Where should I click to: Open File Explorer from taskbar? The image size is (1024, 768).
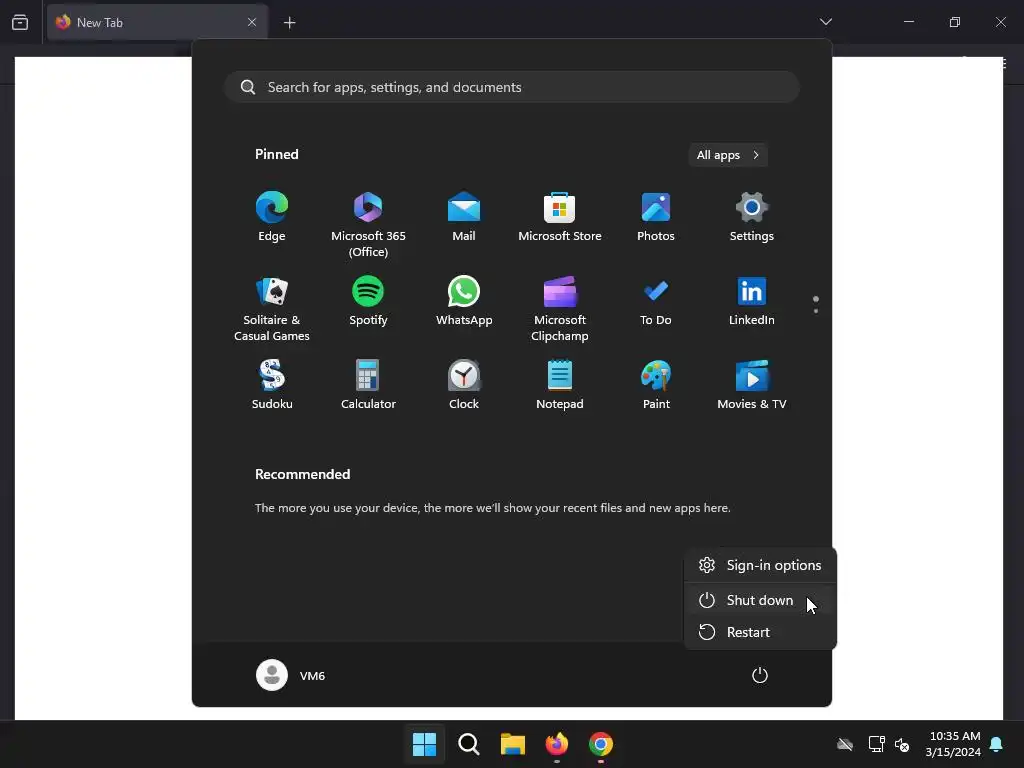(513, 744)
